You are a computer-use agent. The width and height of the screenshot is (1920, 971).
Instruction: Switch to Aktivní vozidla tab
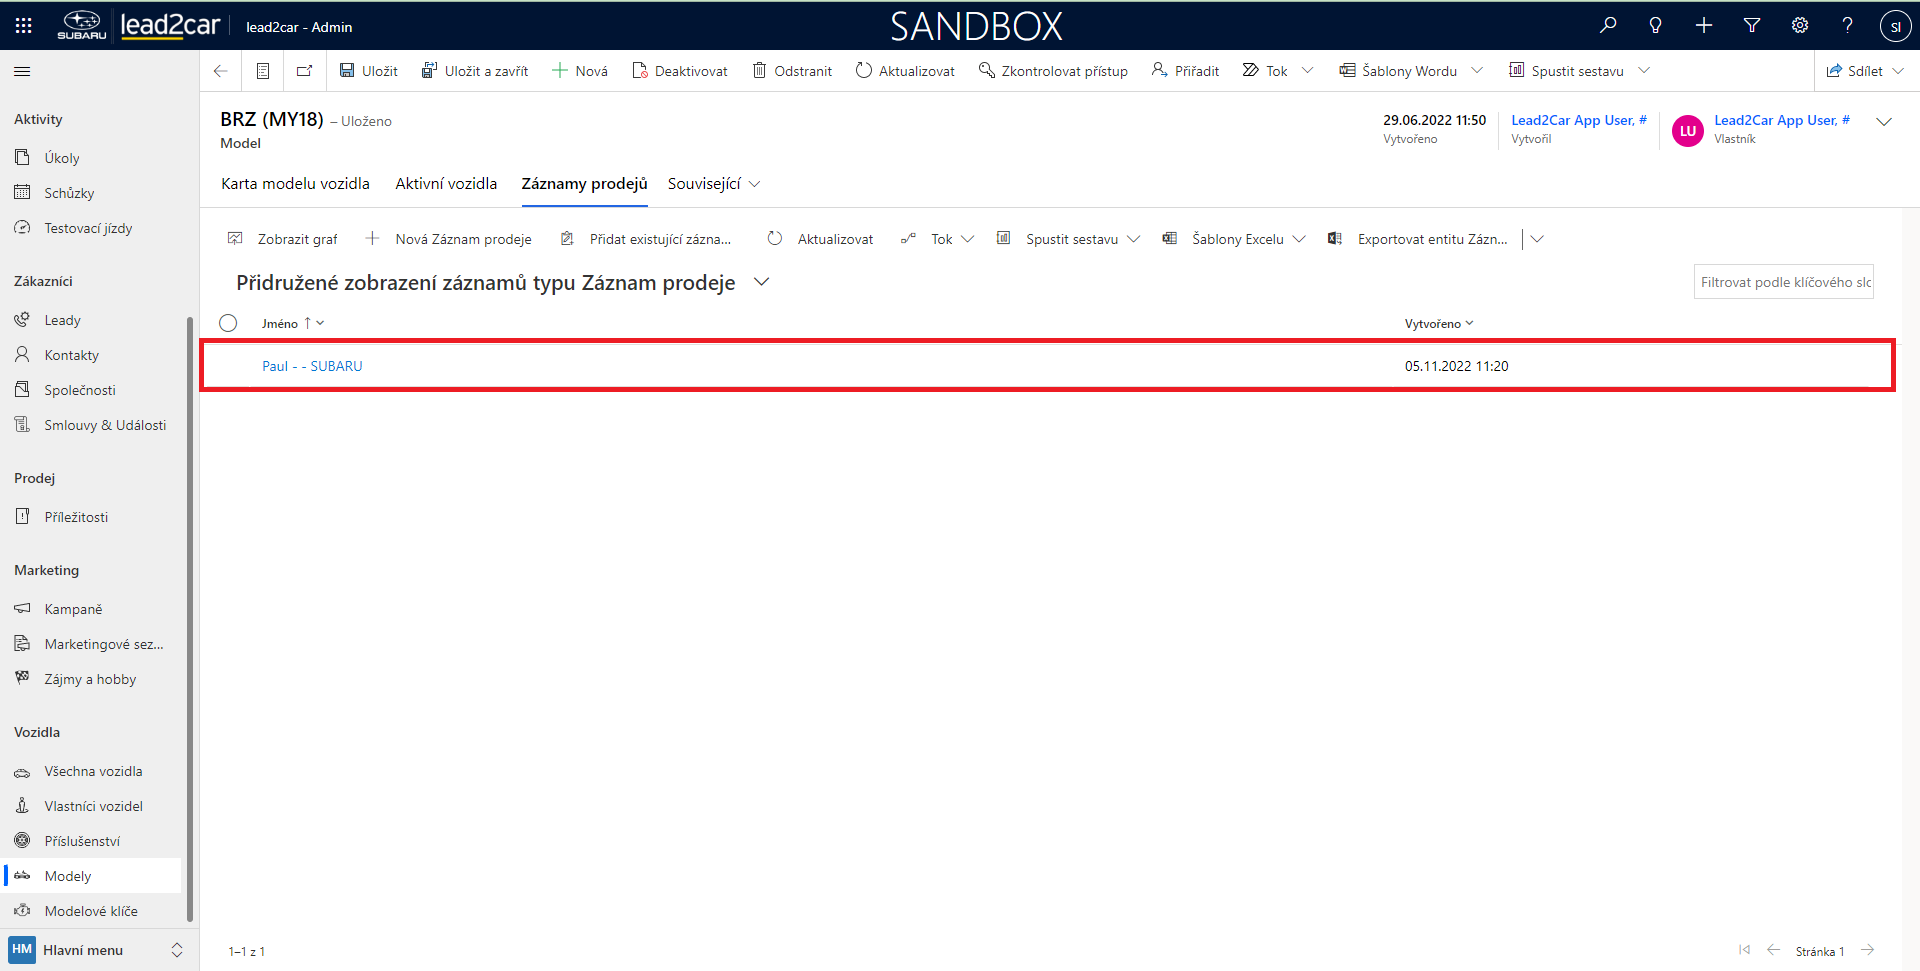(445, 184)
